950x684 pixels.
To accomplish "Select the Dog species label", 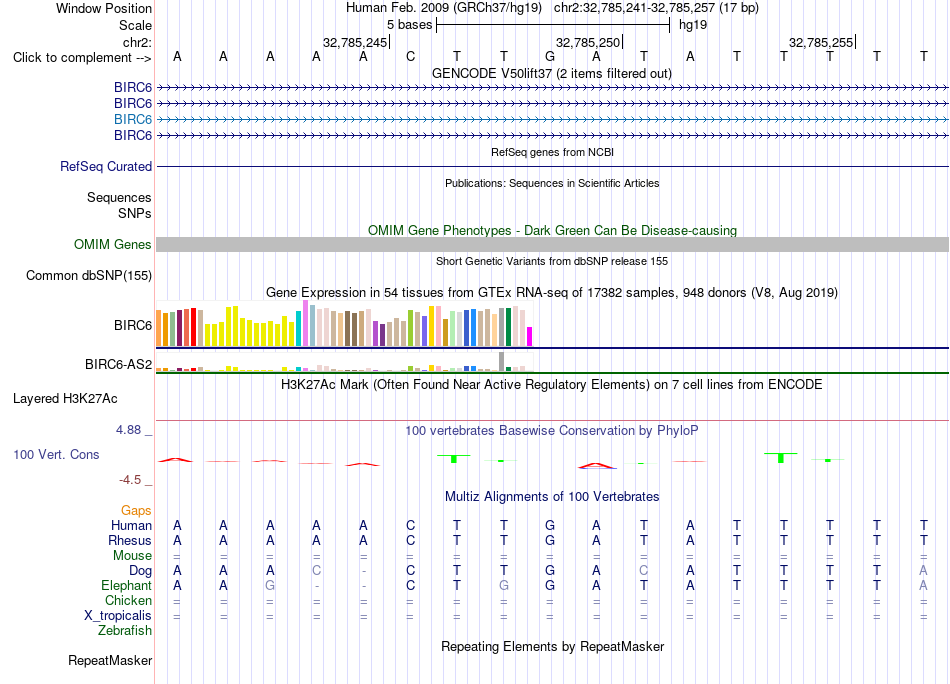I will tap(140, 571).
